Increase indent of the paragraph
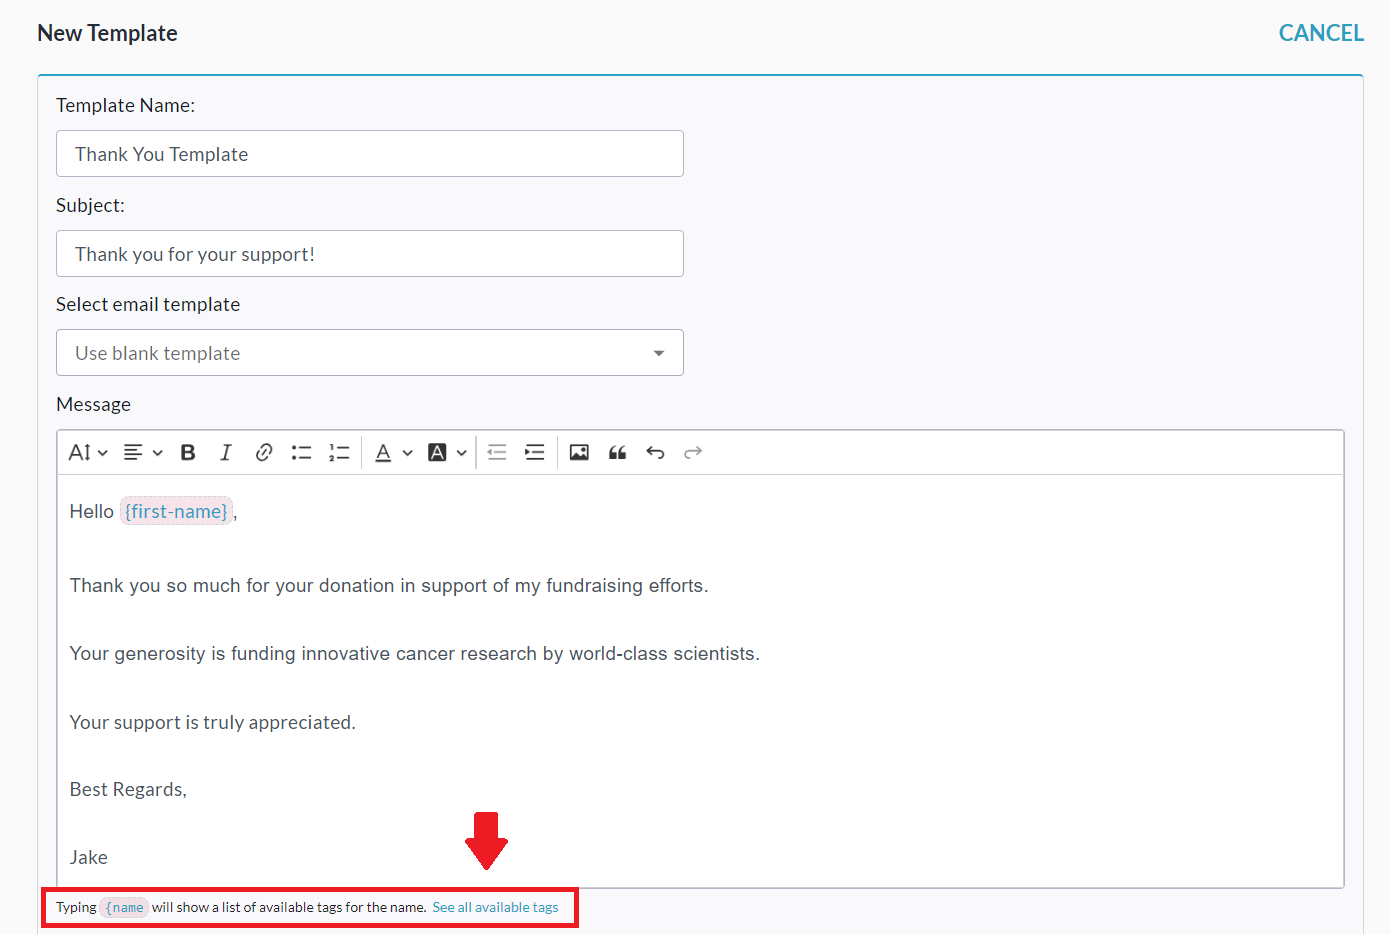 click(x=535, y=453)
